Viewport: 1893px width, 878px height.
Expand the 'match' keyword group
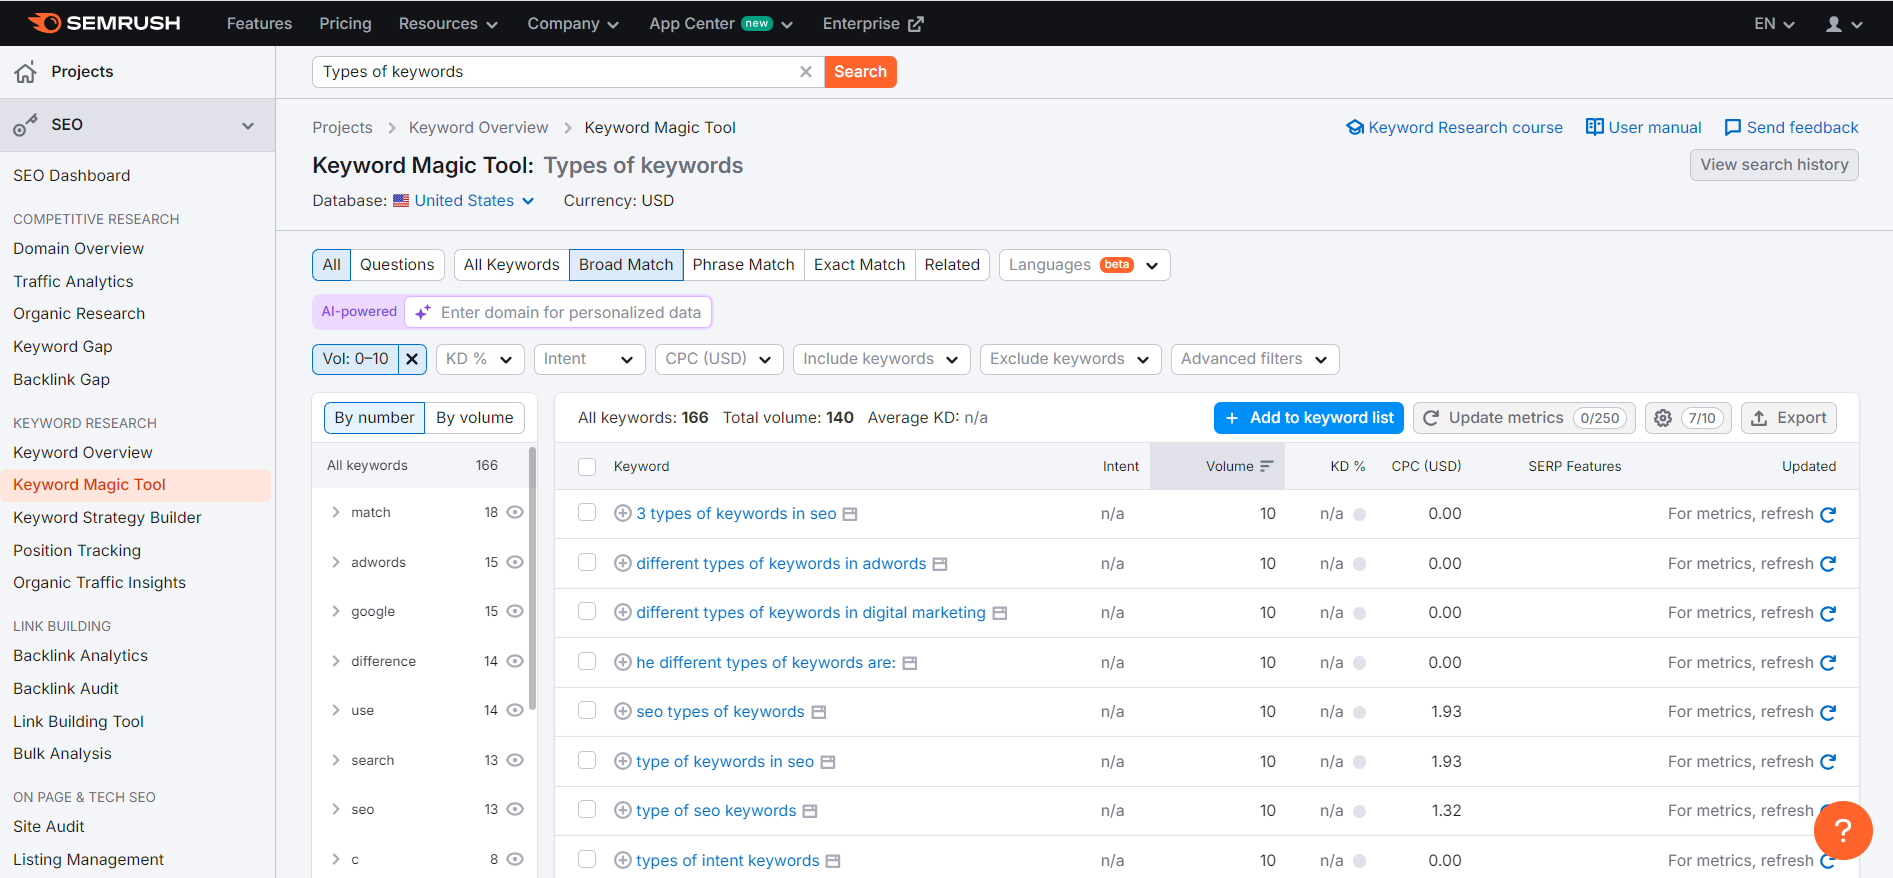coord(336,512)
